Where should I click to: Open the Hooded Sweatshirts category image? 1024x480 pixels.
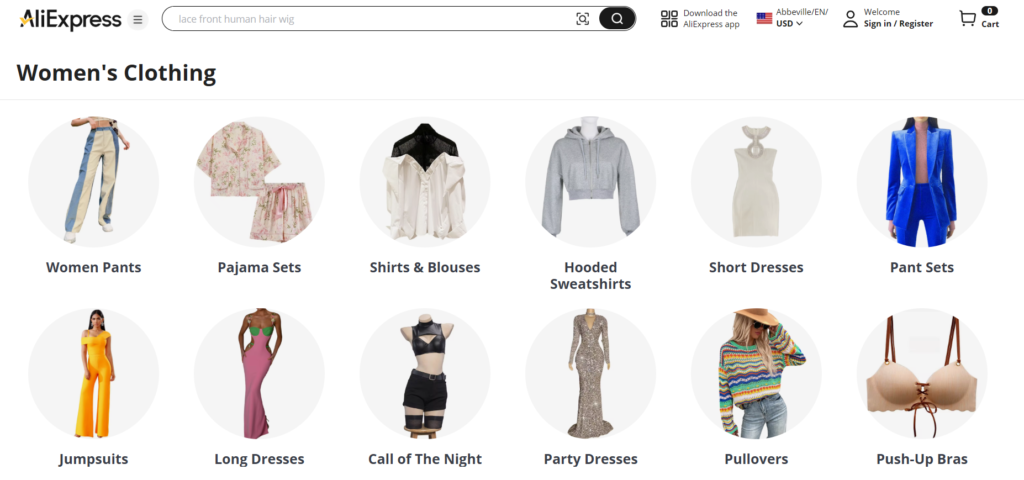[590, 182]
